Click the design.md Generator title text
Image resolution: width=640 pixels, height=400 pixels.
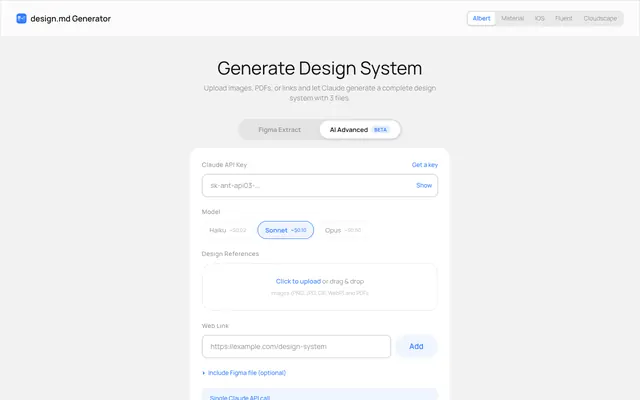click(x=71, y=19)
